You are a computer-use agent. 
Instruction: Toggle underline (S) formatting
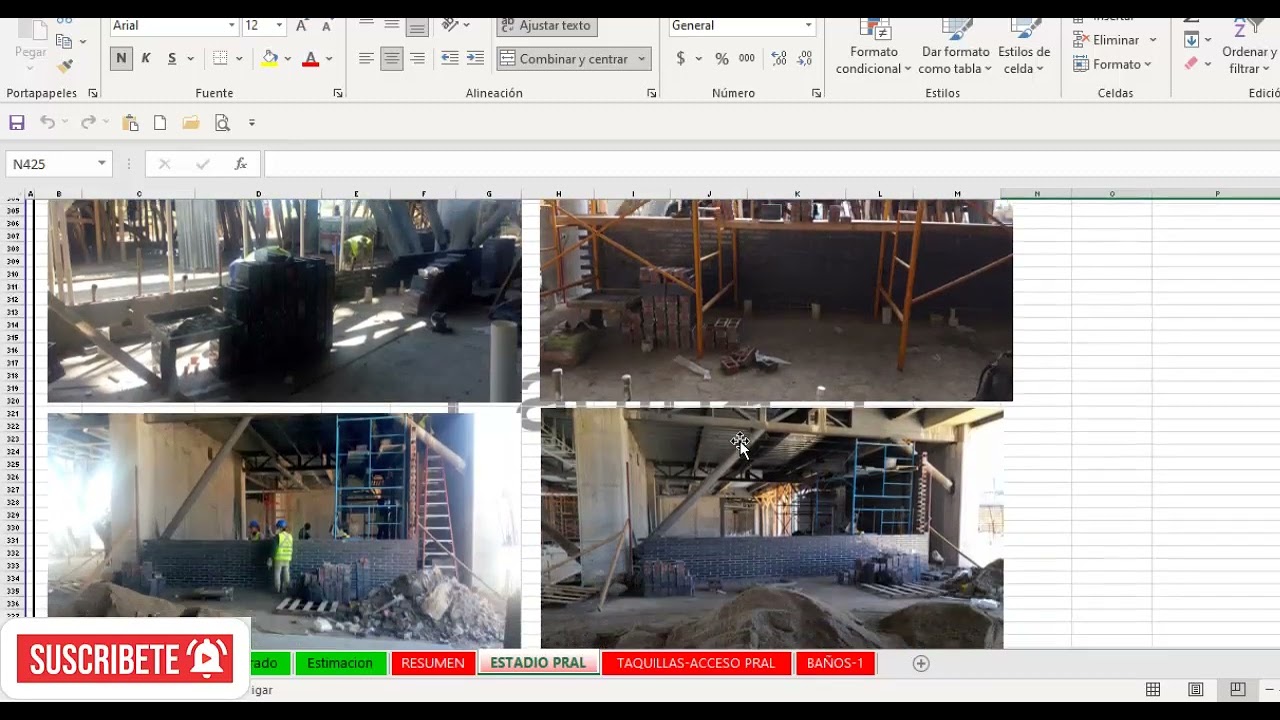click(172, 59)
